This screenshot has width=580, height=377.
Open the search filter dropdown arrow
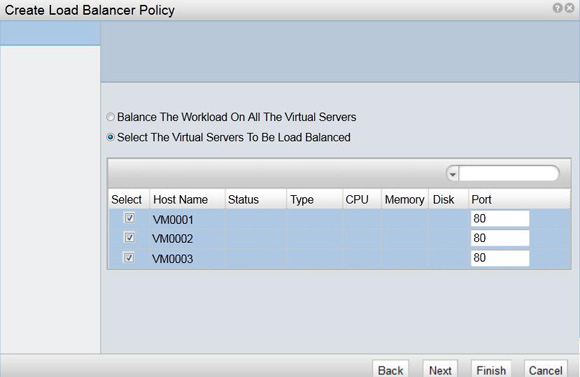coord(452,174)
